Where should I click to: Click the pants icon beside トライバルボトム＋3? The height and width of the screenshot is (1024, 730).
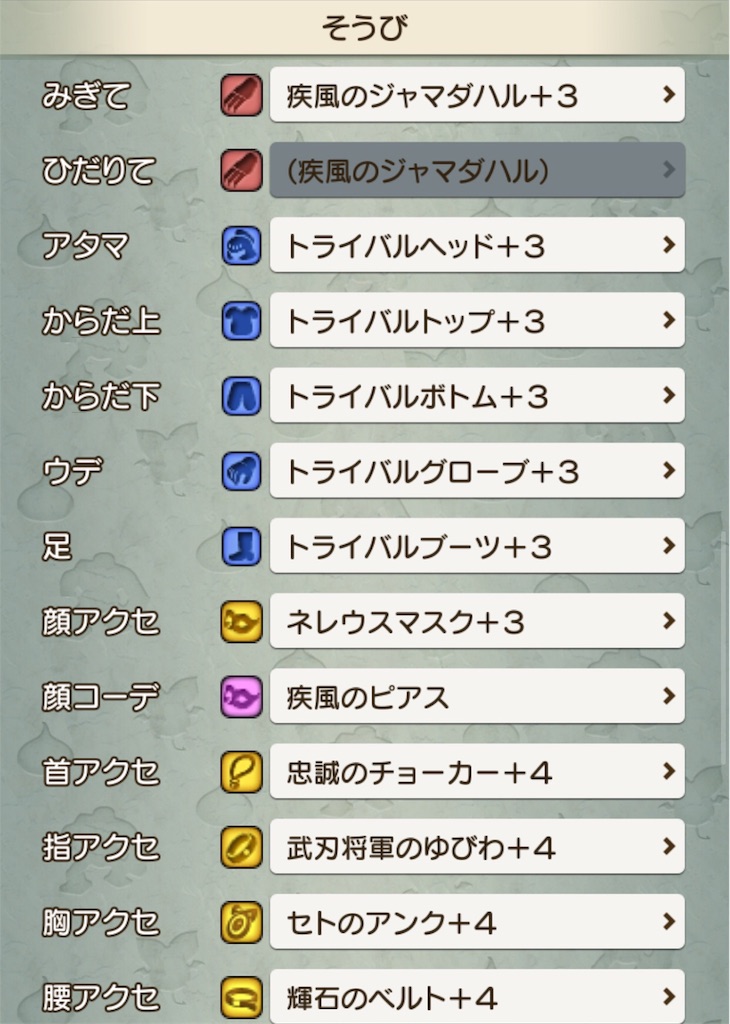point(241,396)
